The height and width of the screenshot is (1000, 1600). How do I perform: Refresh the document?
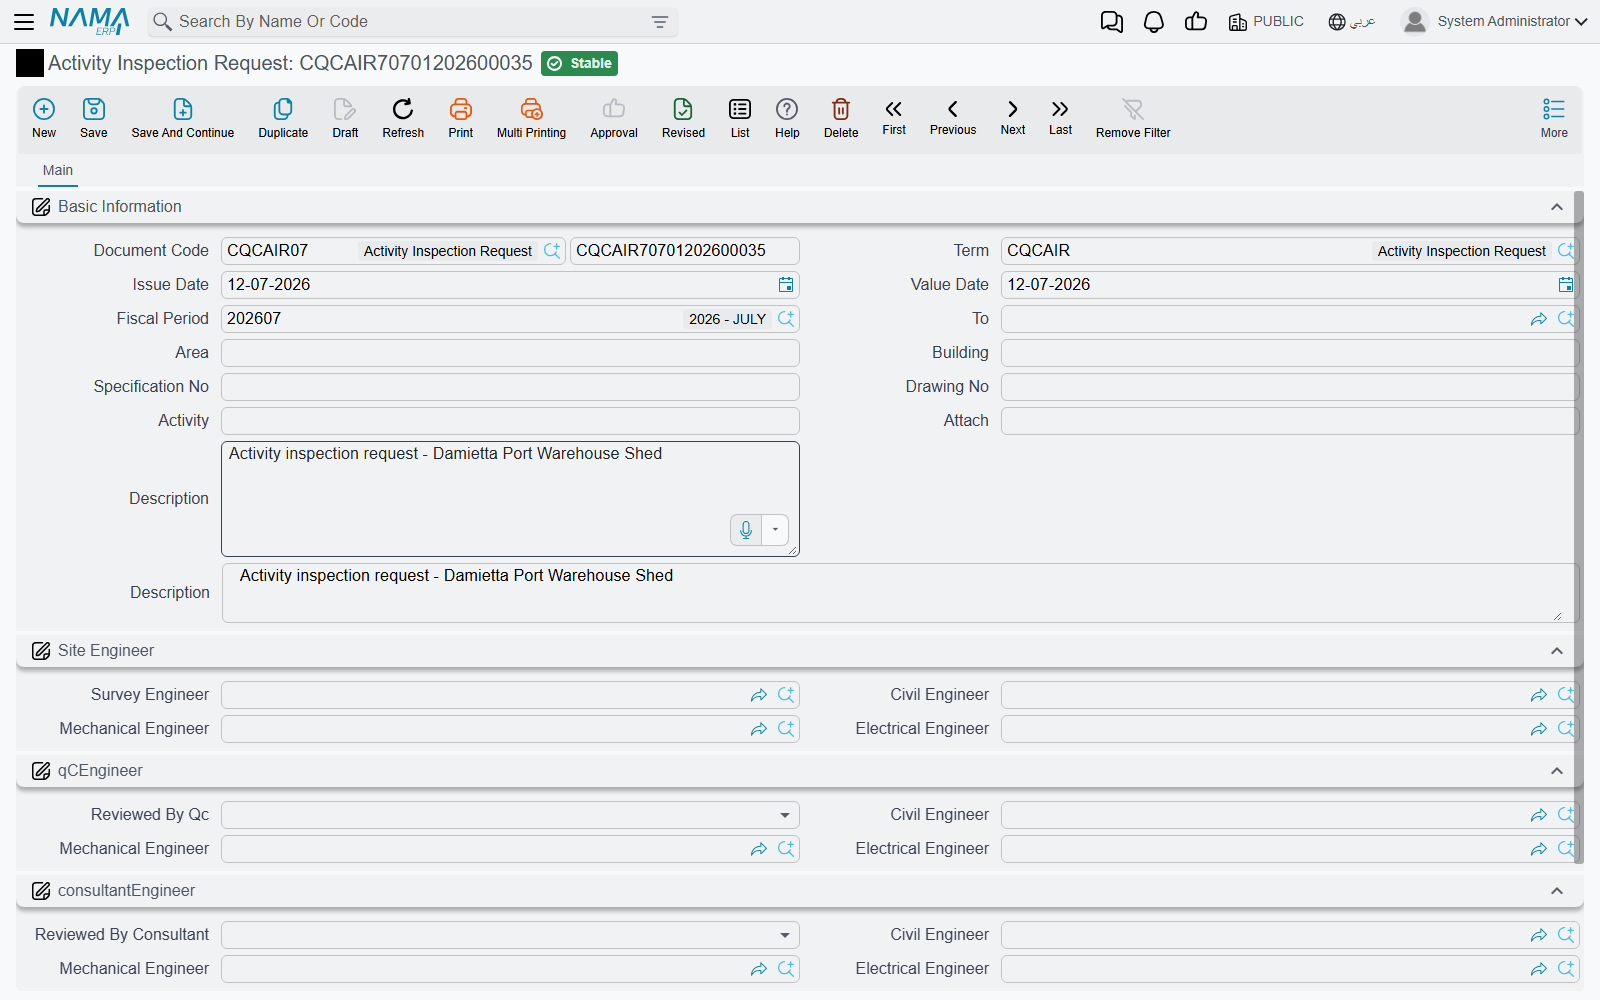tap(403, 118)
